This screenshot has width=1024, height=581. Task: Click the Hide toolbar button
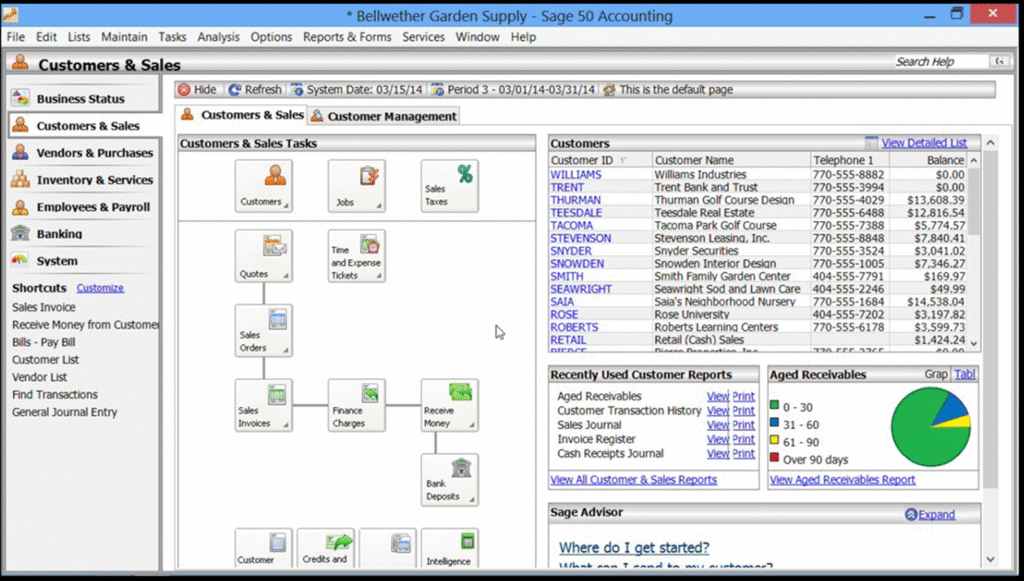click(197, 89)
